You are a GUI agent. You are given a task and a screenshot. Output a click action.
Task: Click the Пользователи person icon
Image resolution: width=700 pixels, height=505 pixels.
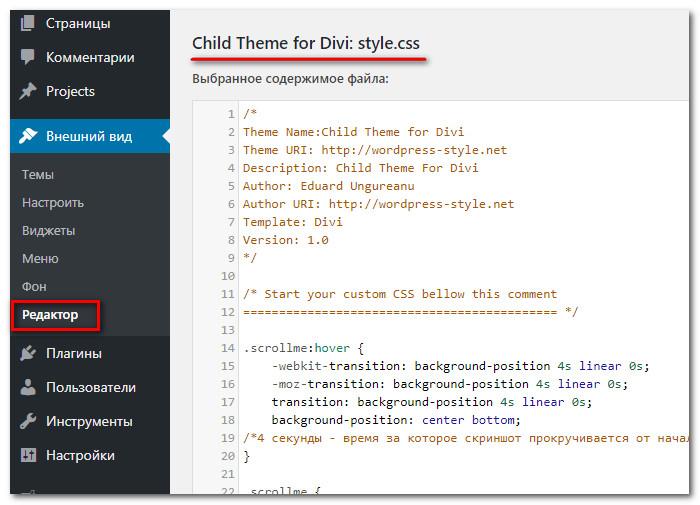coord(27,387)
